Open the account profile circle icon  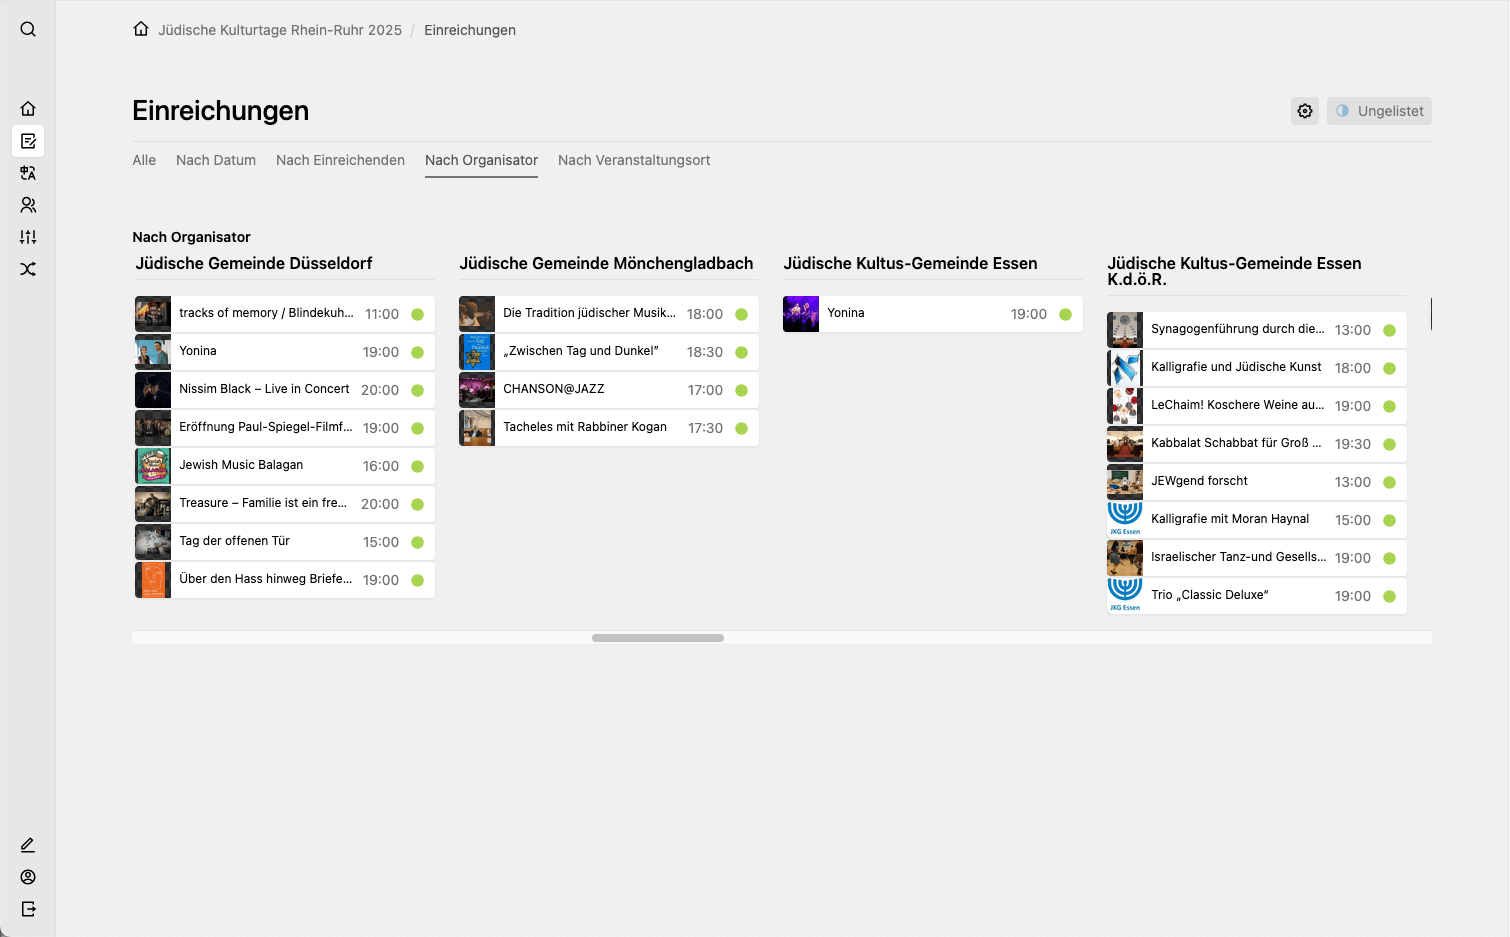pos(28,877)
